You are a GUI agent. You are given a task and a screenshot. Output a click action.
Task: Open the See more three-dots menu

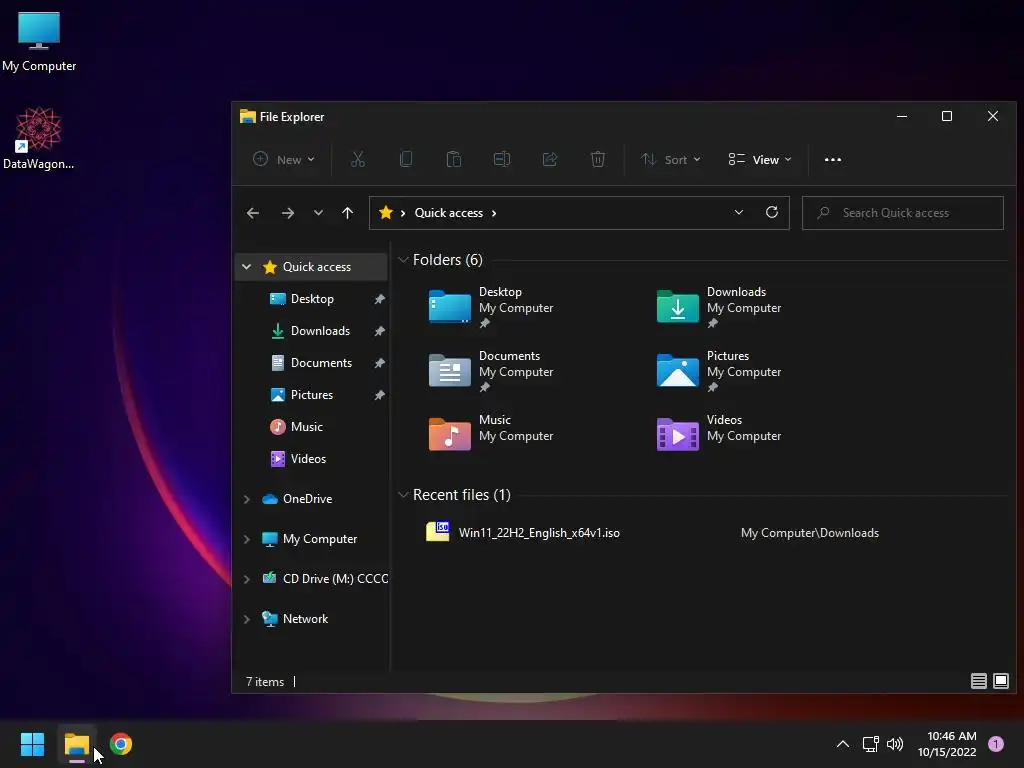click(x=833, y=159)
